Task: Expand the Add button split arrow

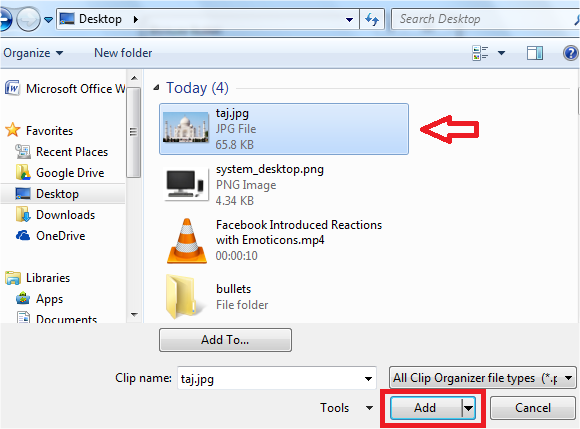Action: coord(468,408)
